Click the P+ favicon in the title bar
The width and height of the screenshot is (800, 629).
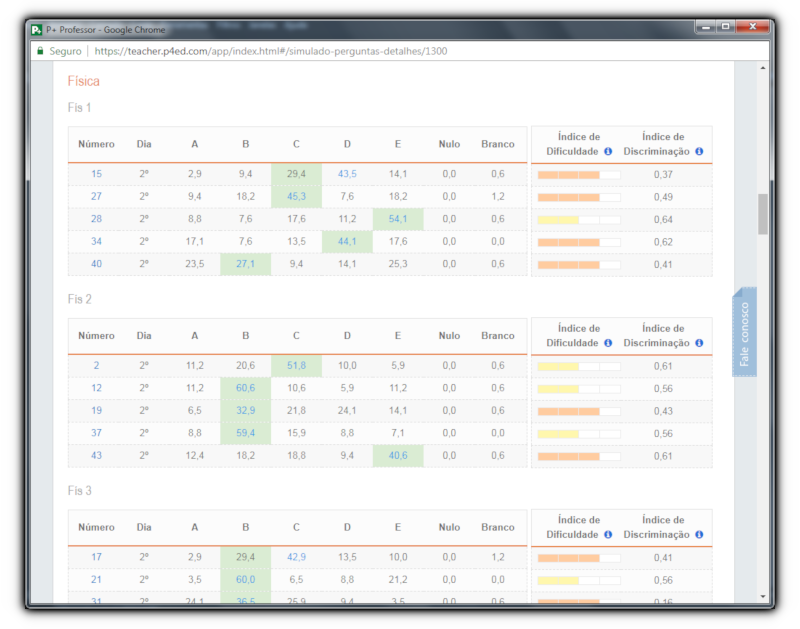tap(37, 29)
